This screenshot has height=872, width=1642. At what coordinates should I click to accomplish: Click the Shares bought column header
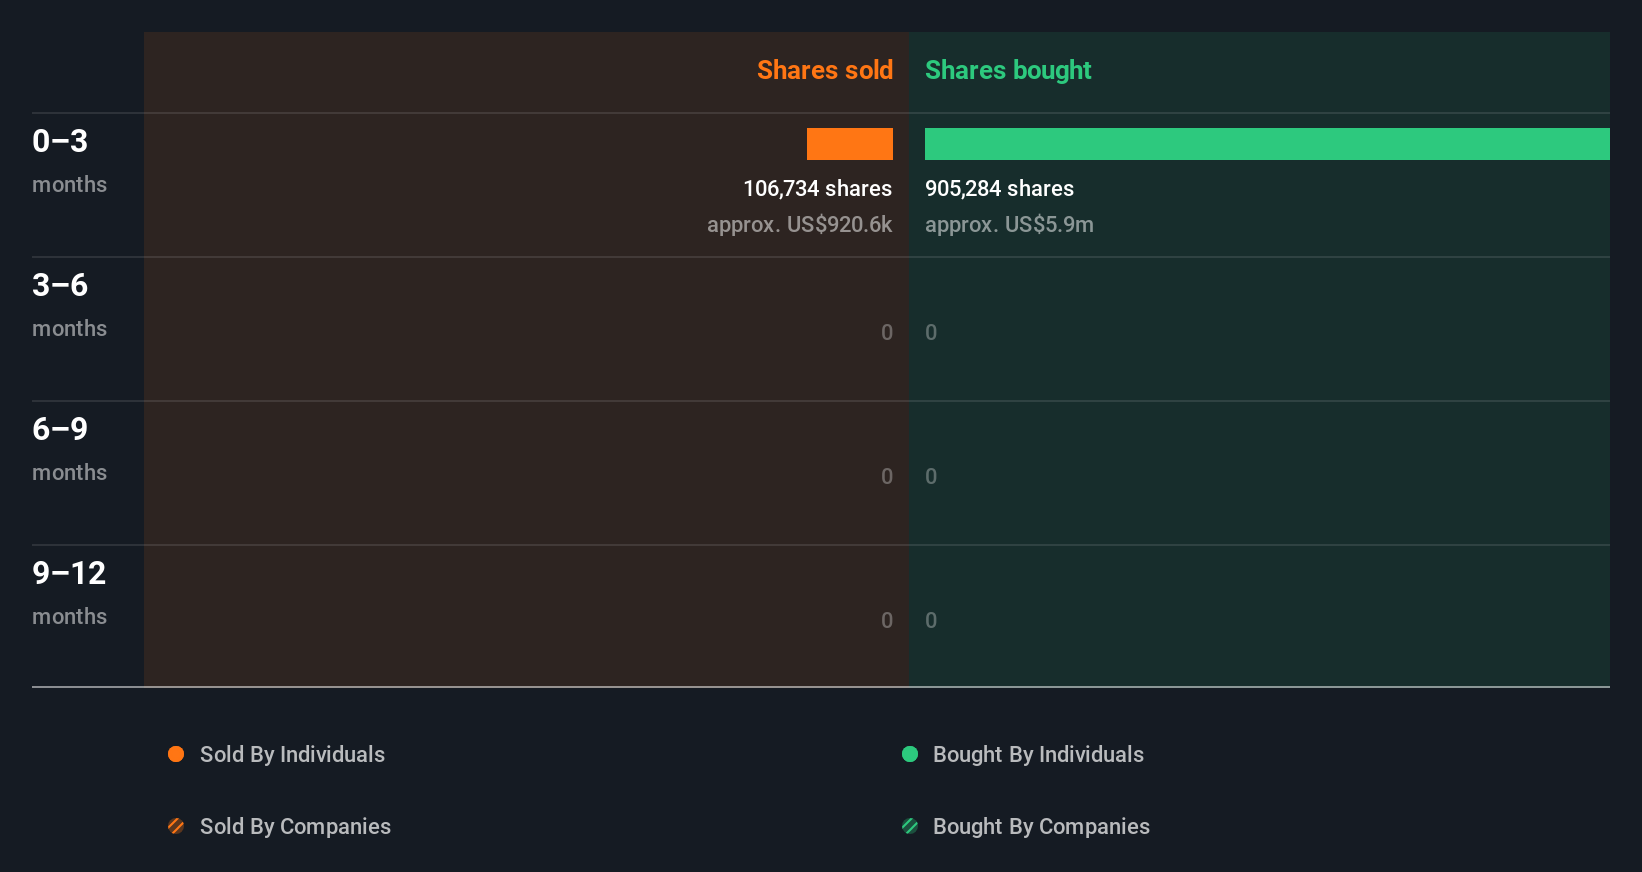[x=1008, y=70]
